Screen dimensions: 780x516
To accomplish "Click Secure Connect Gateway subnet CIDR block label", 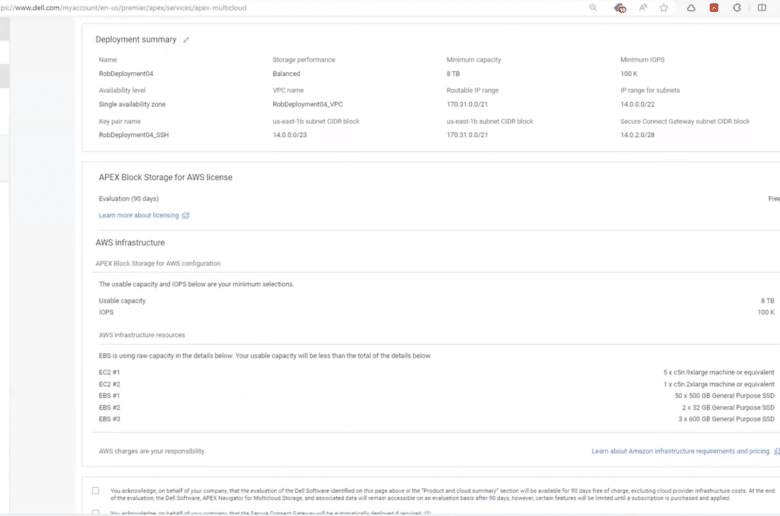I will (684, 121).
